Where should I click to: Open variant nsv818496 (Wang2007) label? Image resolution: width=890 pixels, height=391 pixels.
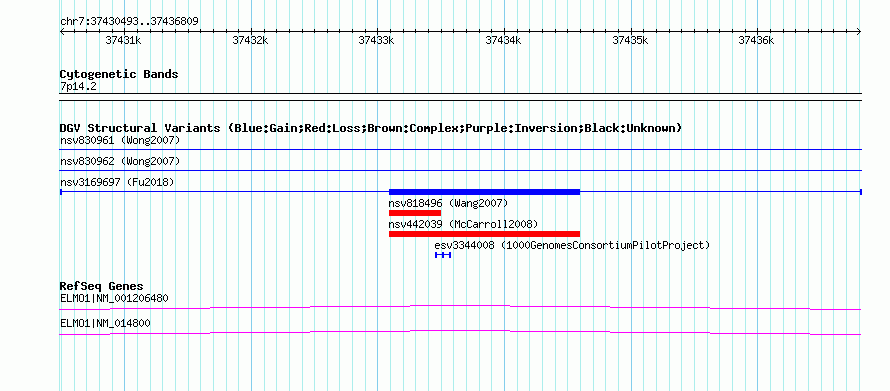click(x=448, y=203)
